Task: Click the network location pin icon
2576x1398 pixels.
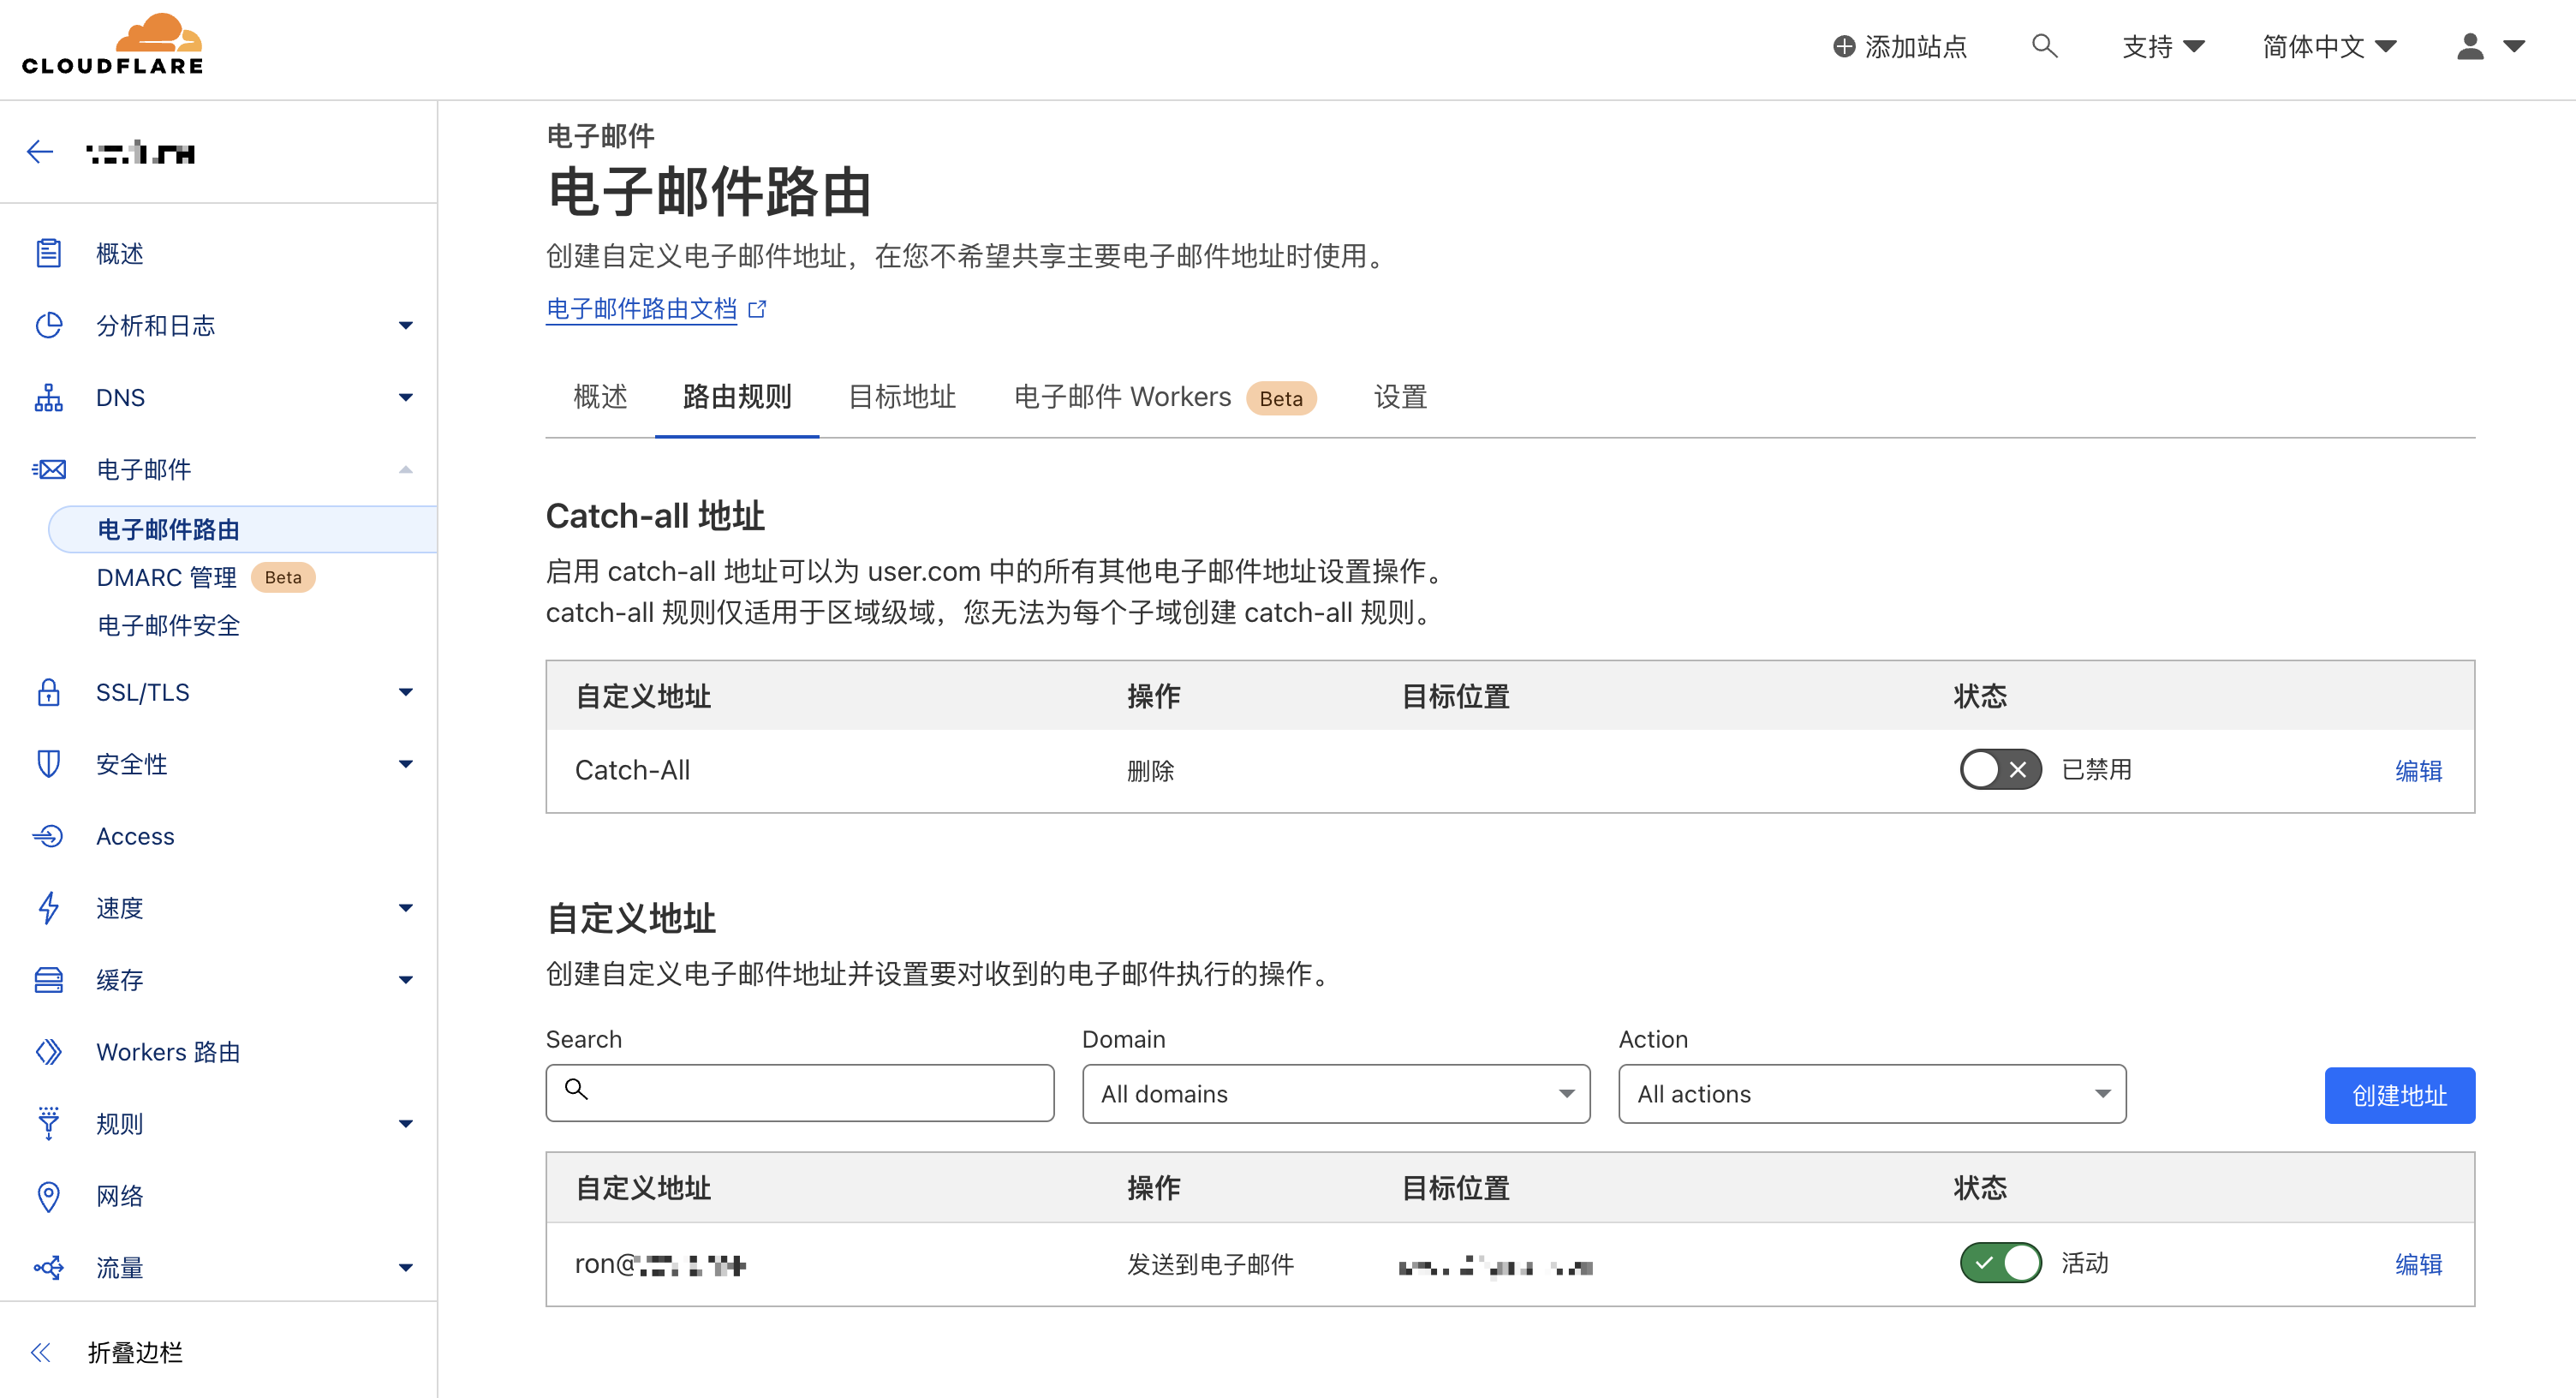Action: click(48, 1196)
